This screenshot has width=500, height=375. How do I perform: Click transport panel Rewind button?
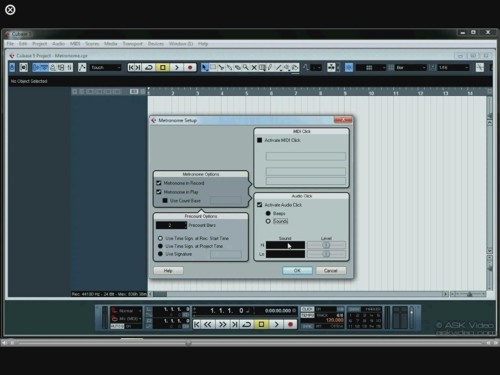208,324
